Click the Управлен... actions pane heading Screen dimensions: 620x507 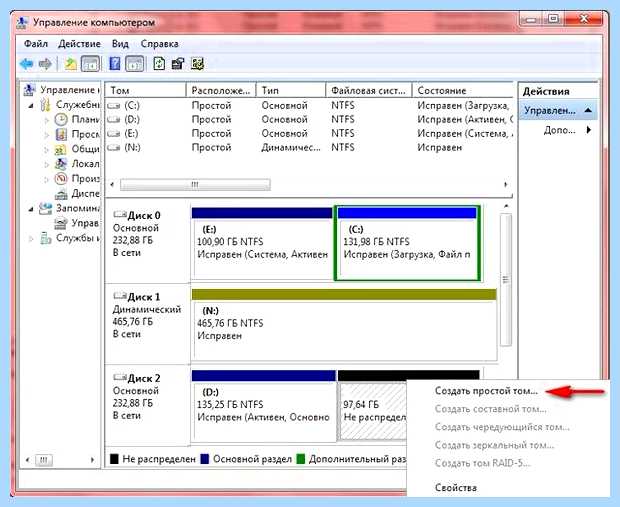pos(558,110)
